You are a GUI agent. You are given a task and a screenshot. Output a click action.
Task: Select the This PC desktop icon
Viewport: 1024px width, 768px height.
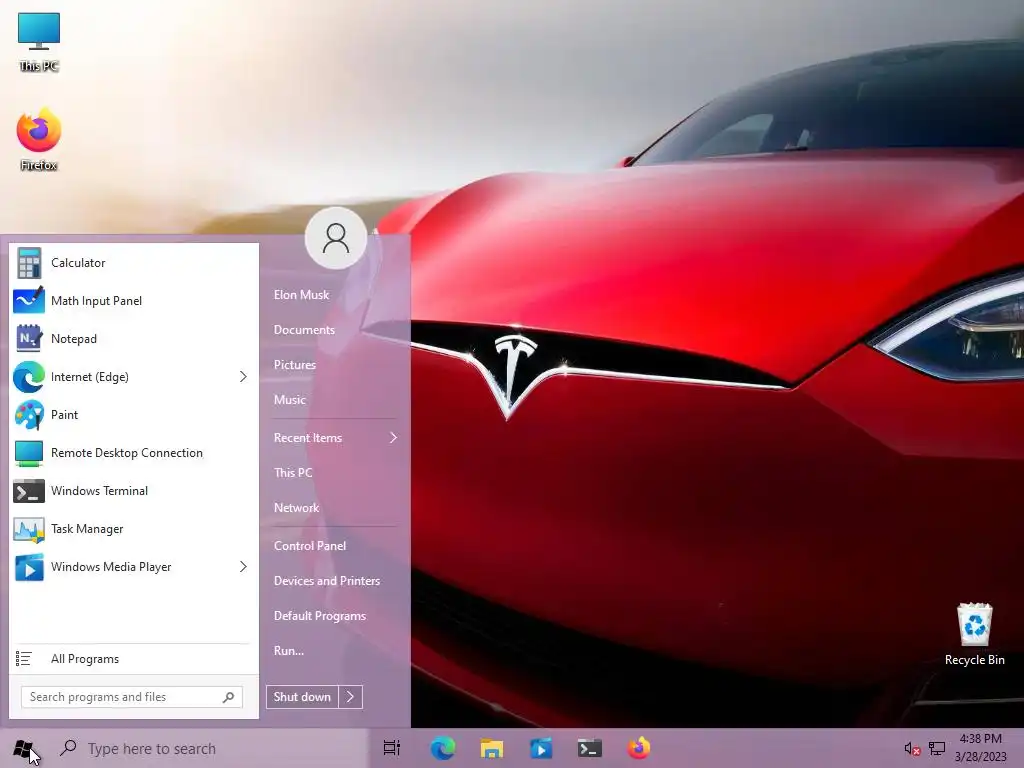tap(39, 42)
